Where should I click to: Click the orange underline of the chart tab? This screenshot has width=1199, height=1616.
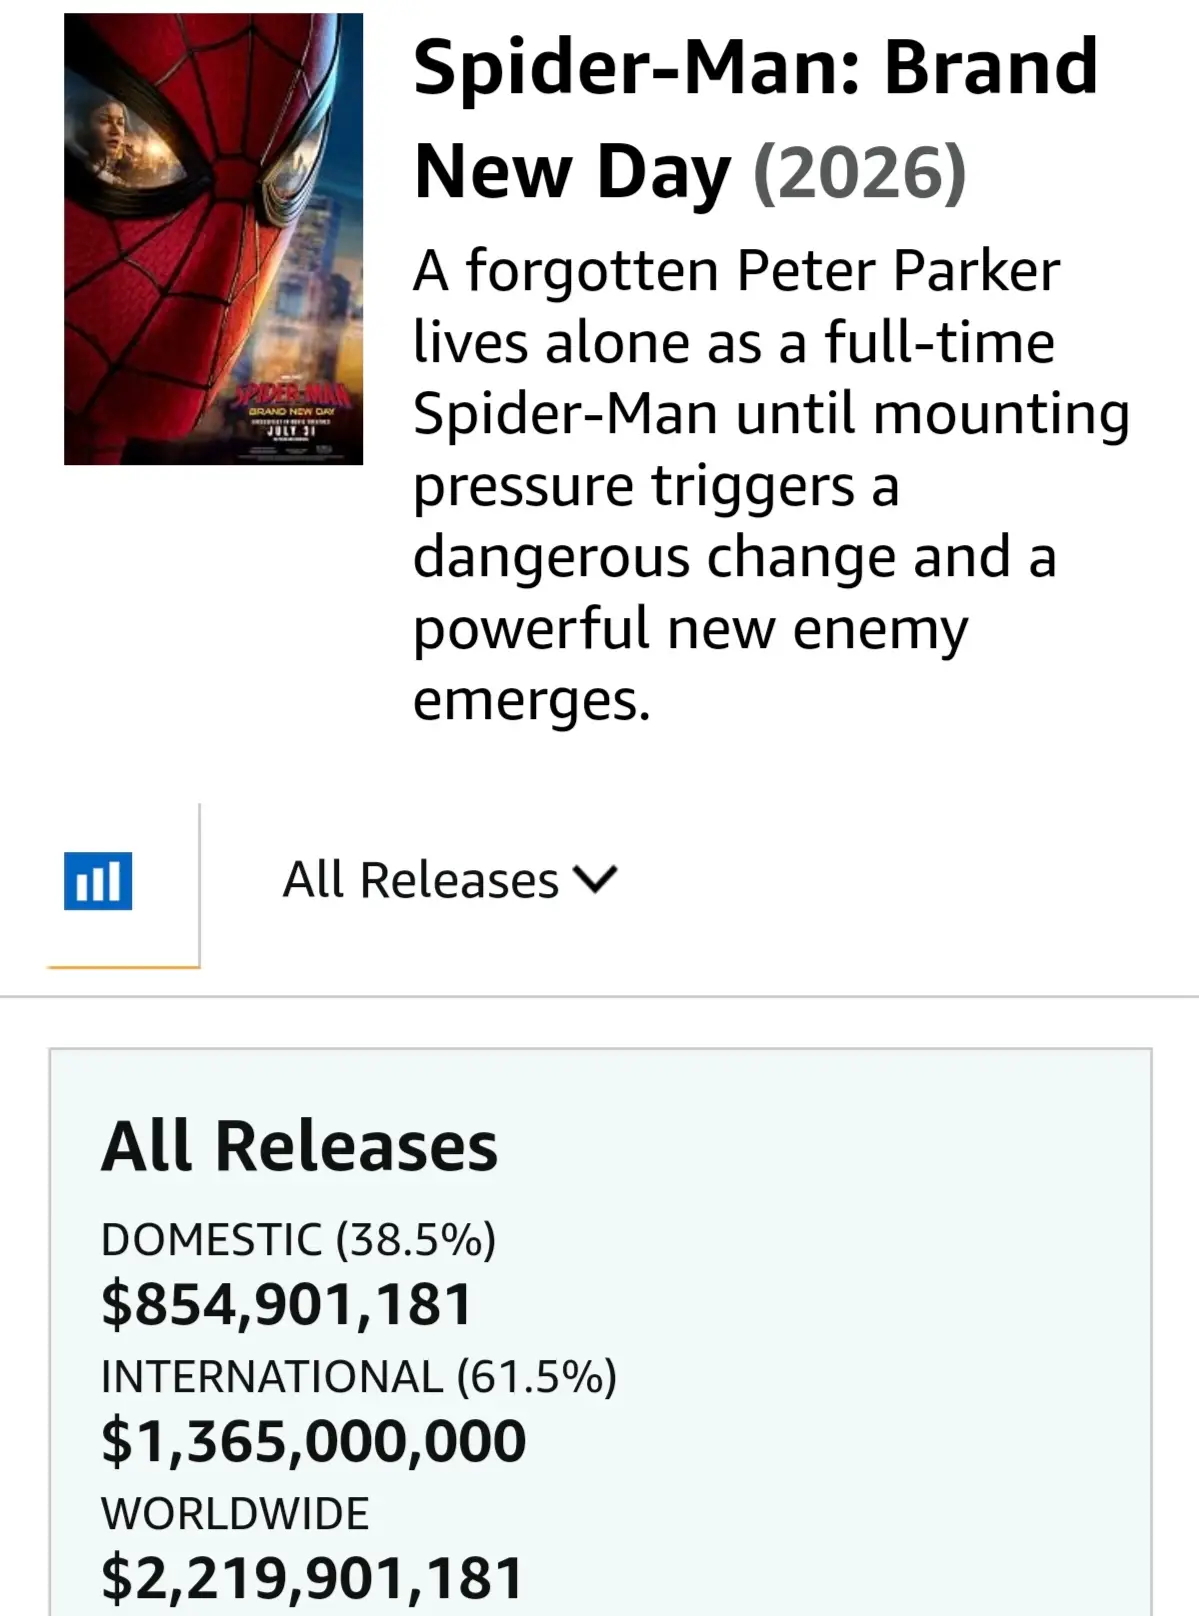click(123, 967)
